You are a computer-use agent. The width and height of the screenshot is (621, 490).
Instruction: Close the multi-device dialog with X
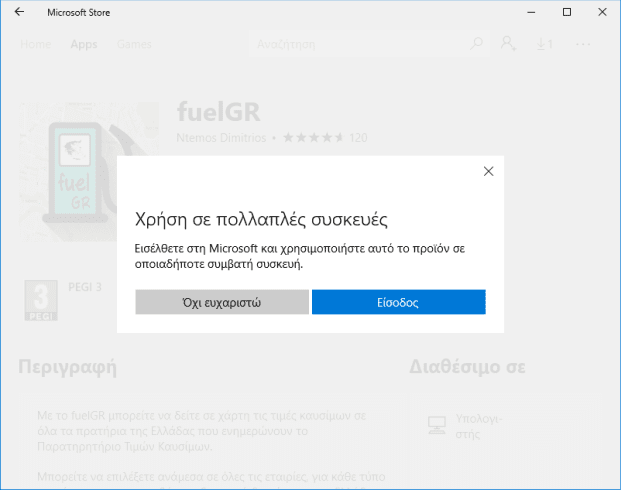(488, 171)
